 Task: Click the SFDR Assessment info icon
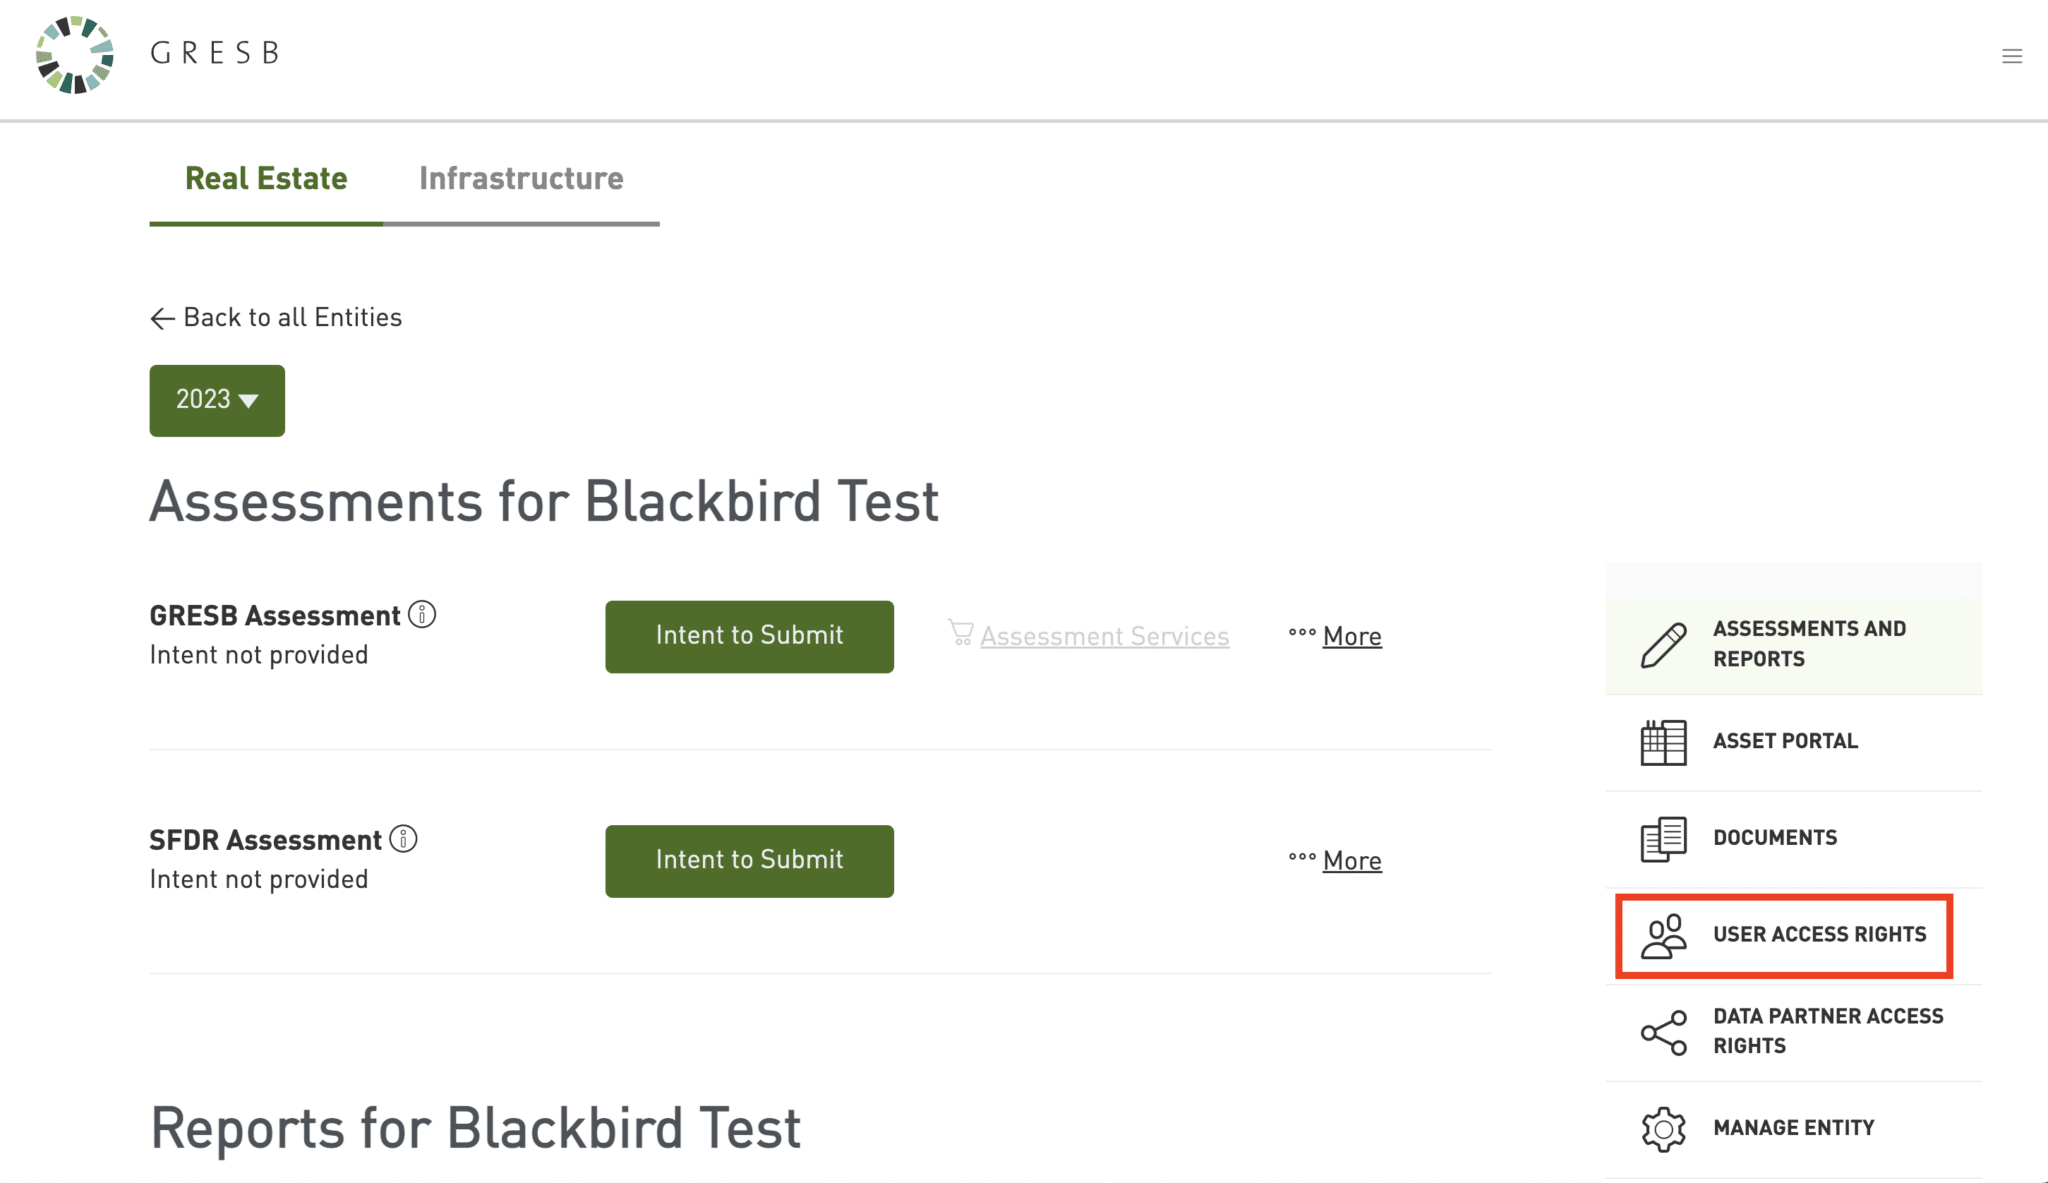click(x=404, y=839)
